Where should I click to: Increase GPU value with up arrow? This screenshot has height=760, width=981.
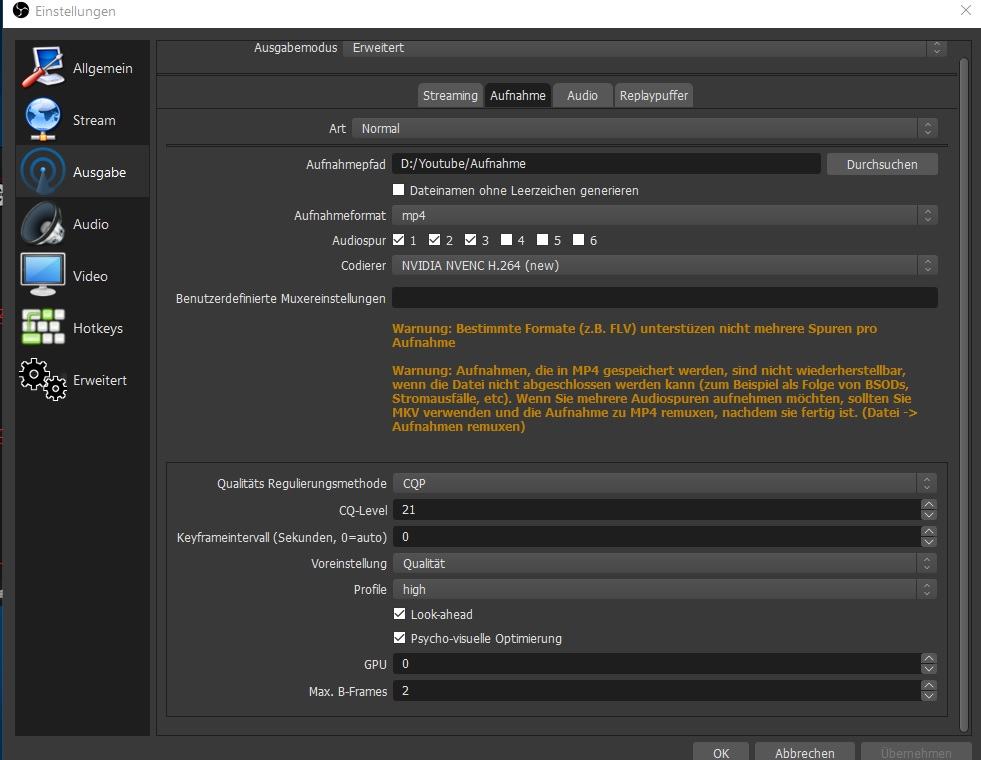[928, 658]
